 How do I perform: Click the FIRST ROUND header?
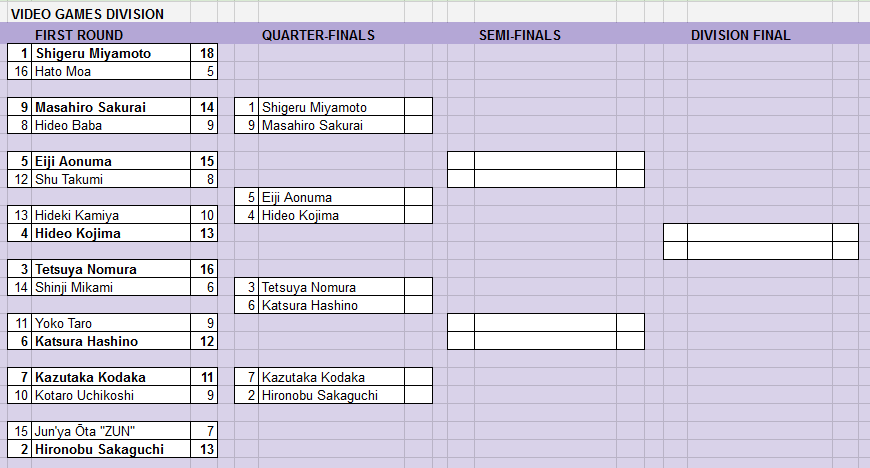79,35
